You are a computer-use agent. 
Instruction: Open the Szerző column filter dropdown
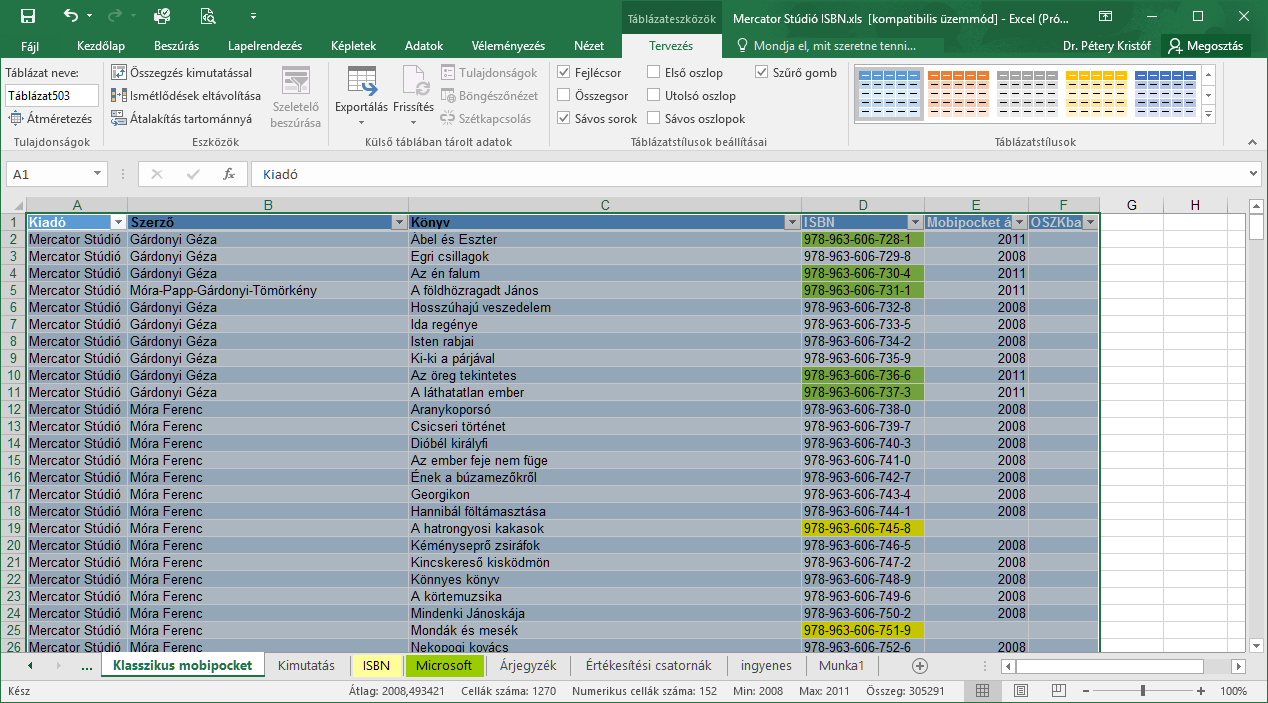coord(399,222)
